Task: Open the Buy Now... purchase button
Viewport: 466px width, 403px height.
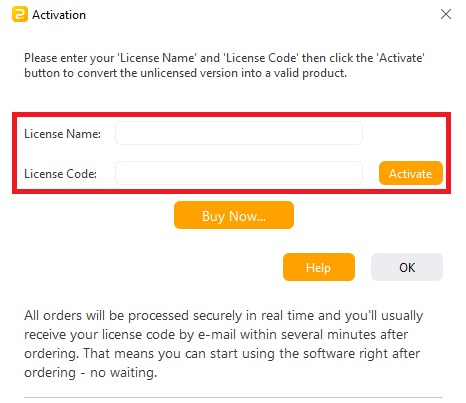Action: pos(234,215)
